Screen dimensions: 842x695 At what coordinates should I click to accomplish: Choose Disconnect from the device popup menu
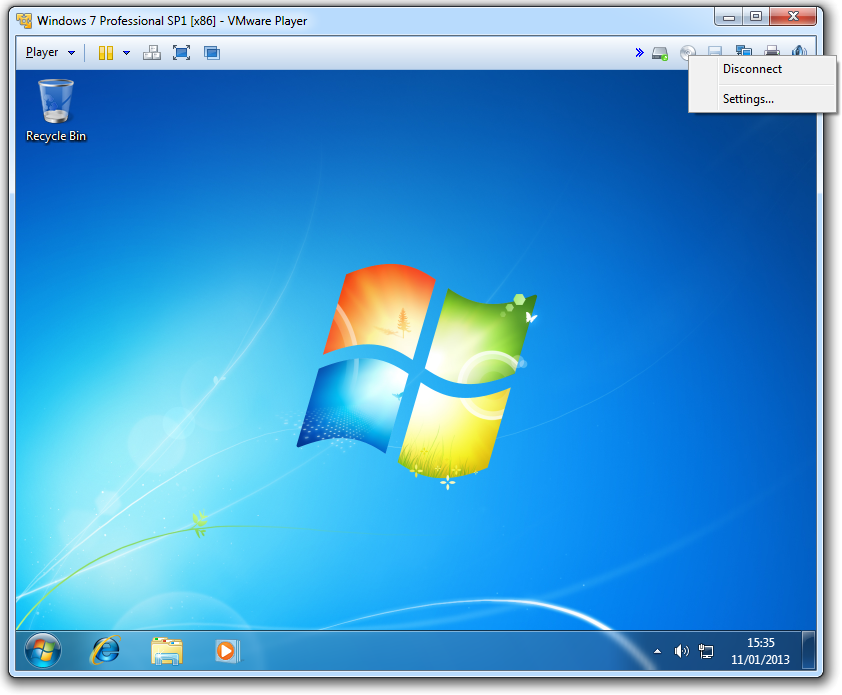(x=752, y=70)
